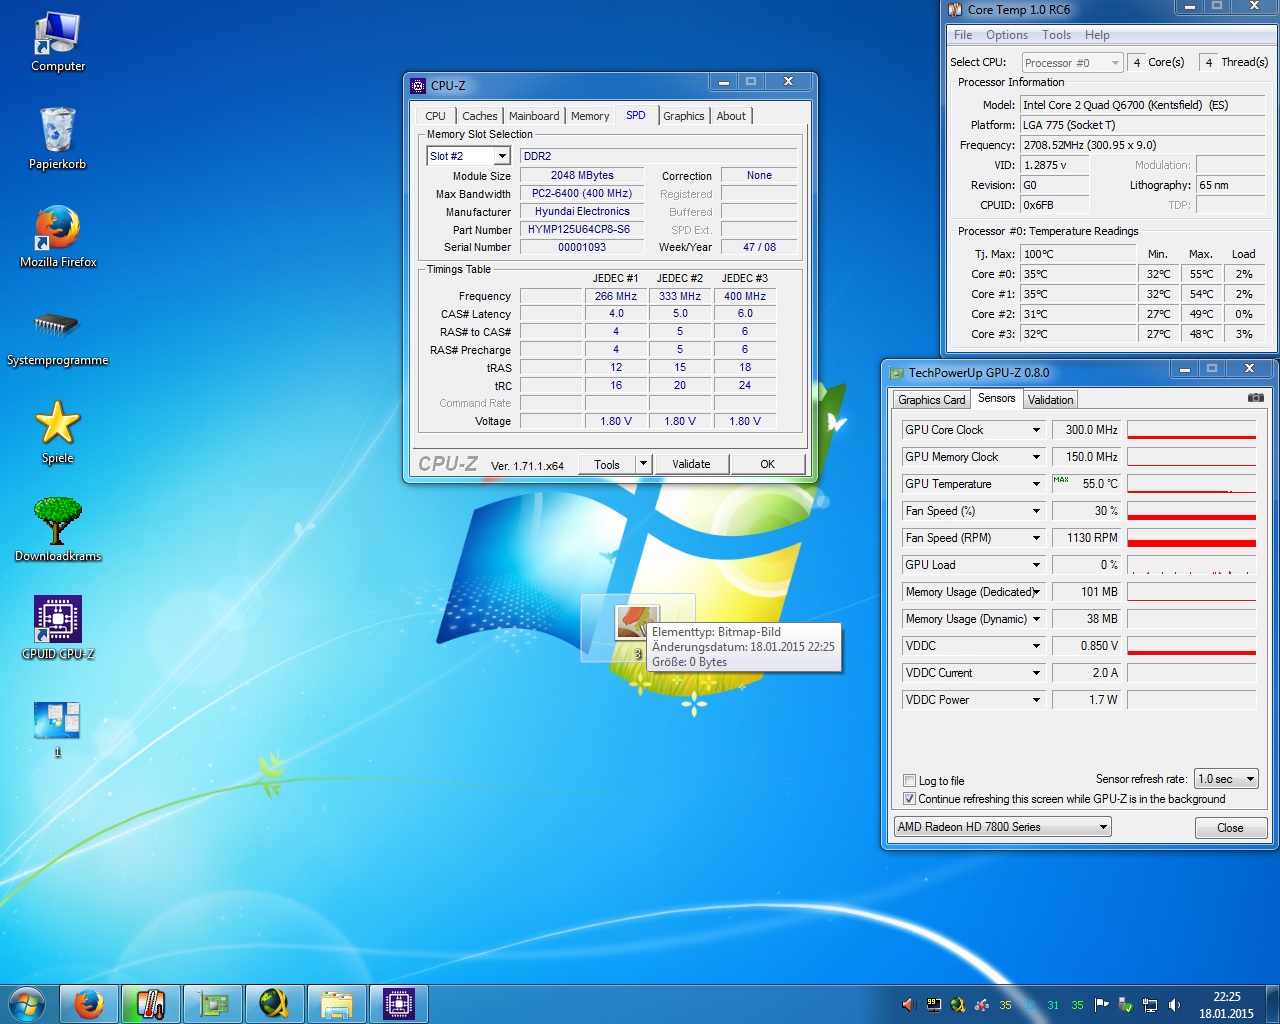Viewport: 1280px width, 1024px height.
Task: Click the Close button in GPU-Z
Action: click(x=1230, y=828)
